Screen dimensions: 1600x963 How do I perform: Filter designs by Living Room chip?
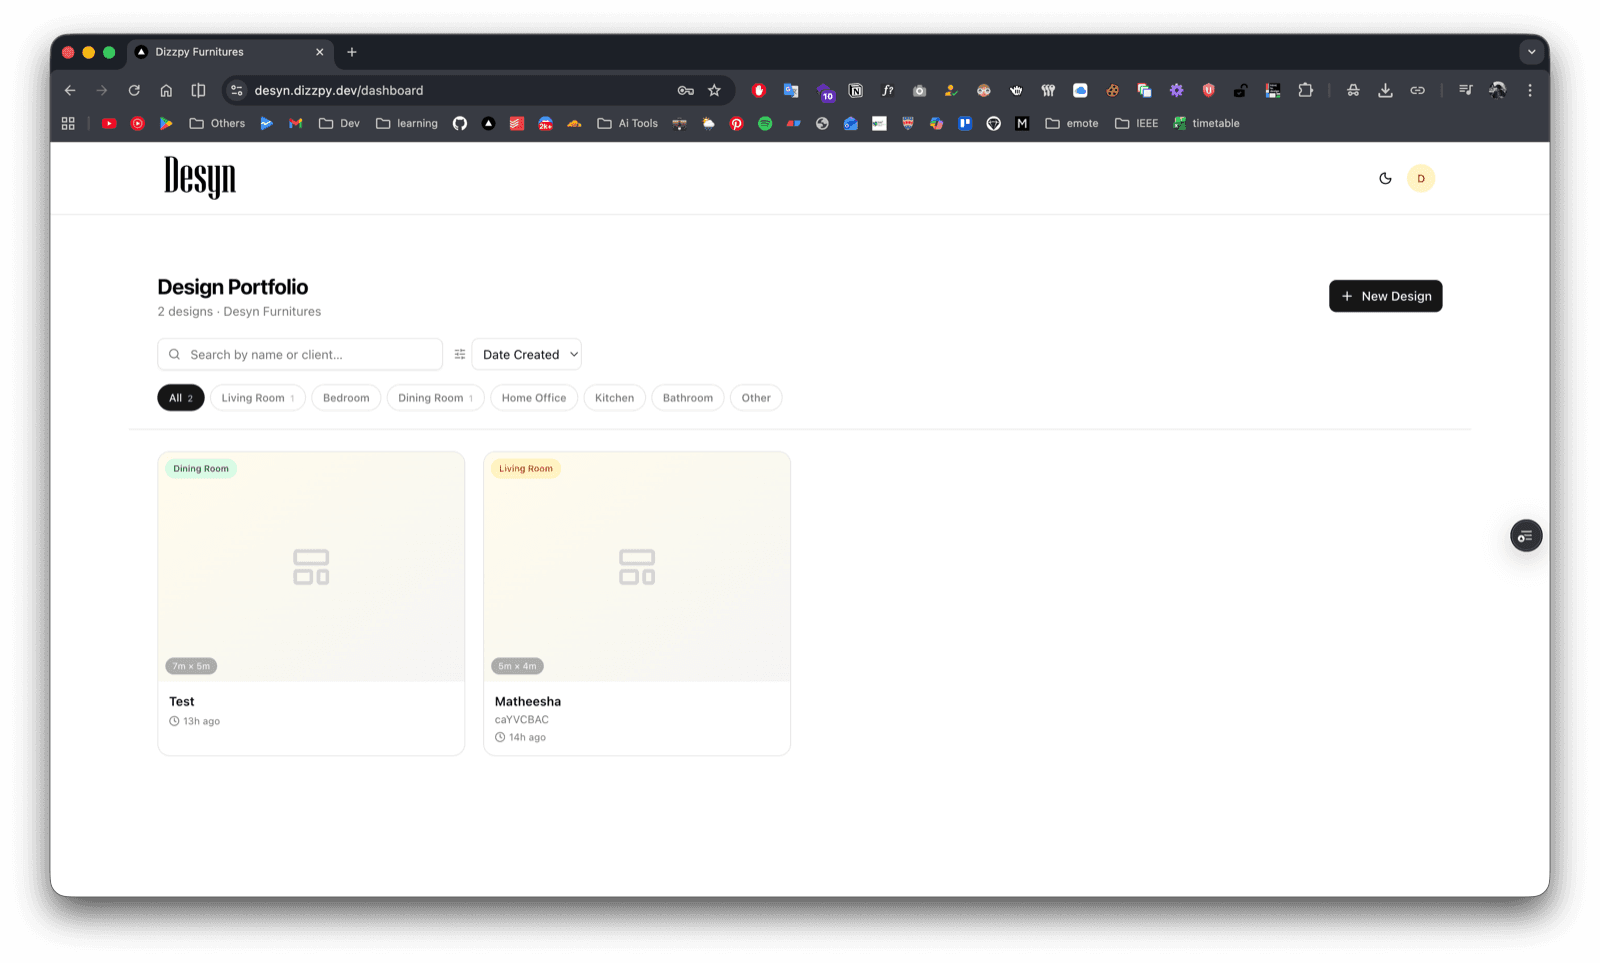tap(258, 398)
